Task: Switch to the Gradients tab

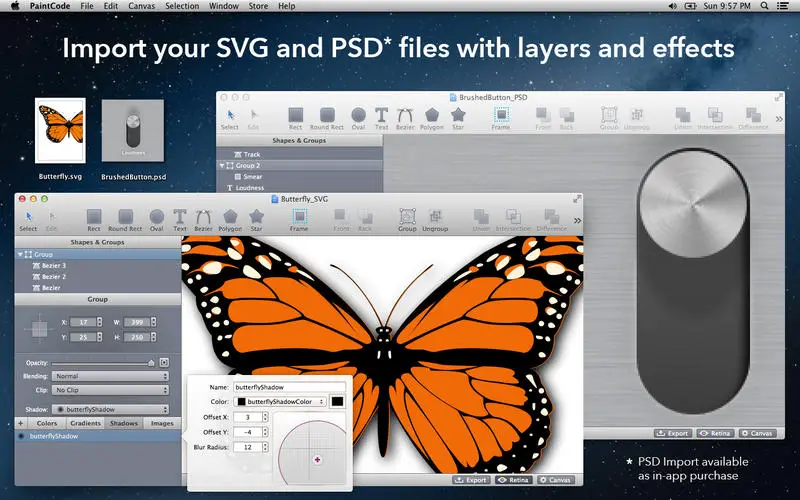Action: (x=85, y=423)
